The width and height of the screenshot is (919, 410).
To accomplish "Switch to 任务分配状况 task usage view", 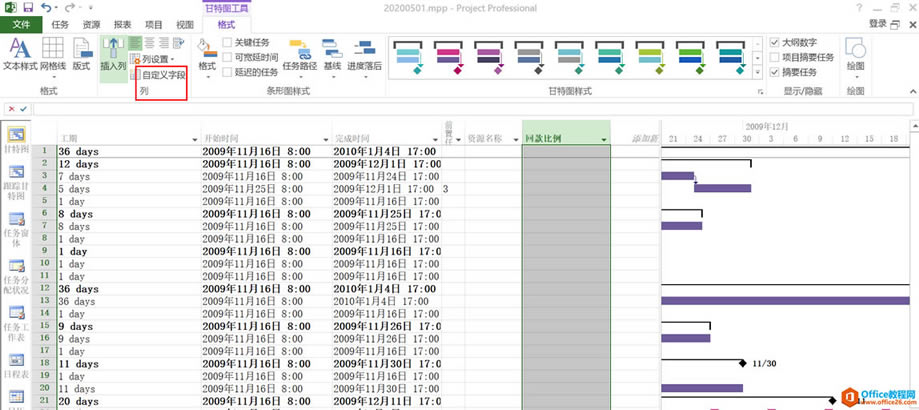I will coord(16,276).
